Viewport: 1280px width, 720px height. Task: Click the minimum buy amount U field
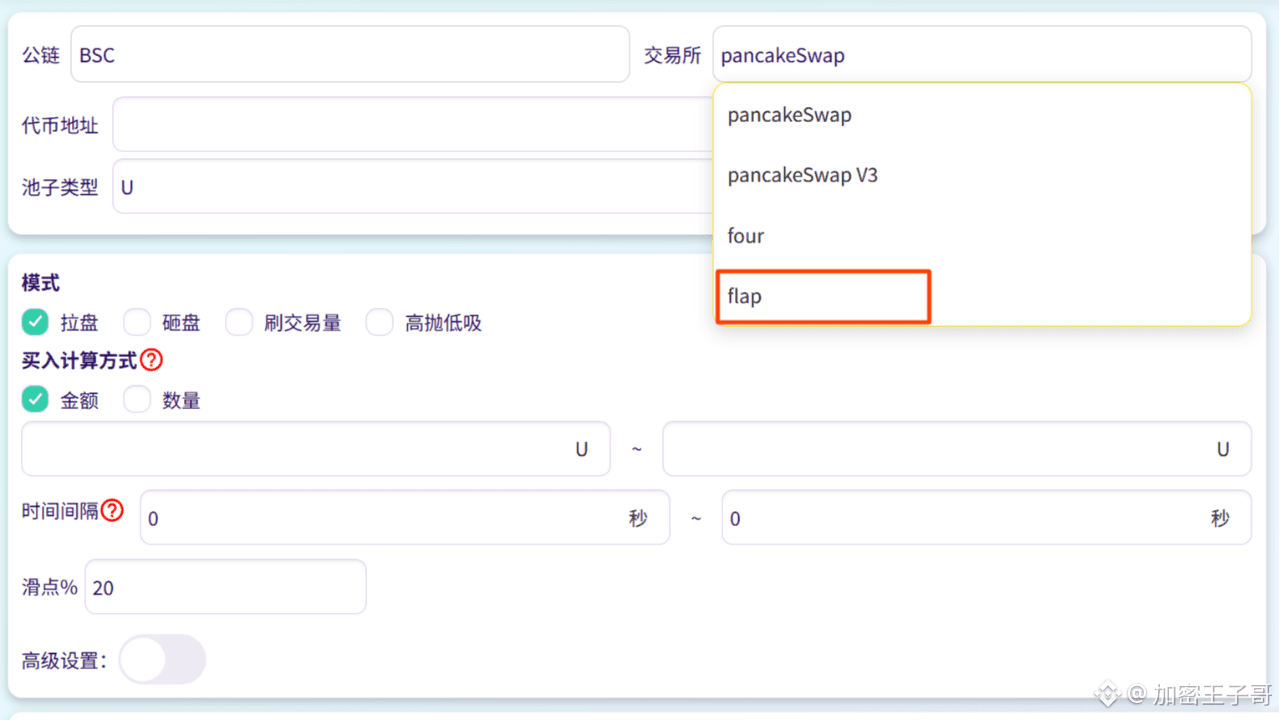point(316,449)
